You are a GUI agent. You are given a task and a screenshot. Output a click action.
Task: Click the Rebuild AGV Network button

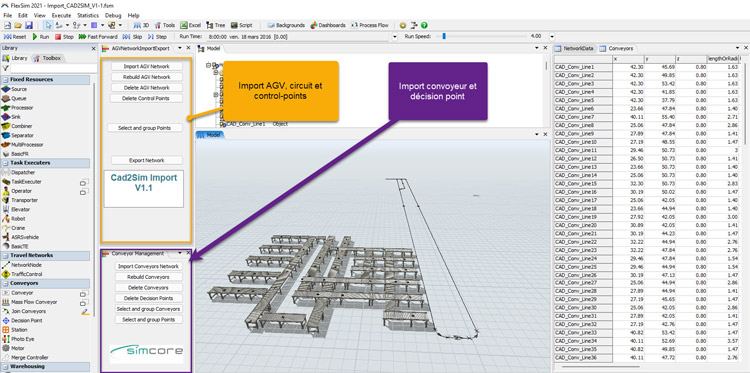coord(146,77)
